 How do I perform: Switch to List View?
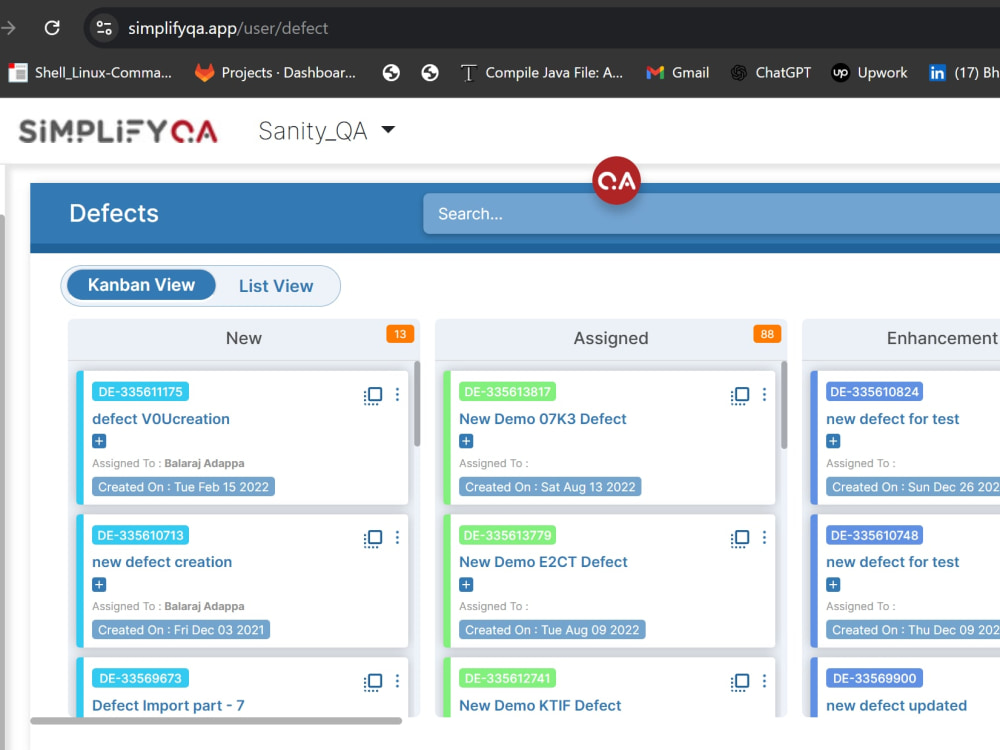[276, 286]
